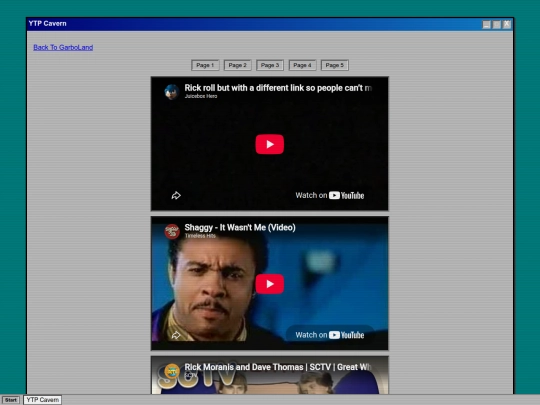The image size is (540, 405).
Task: Open SCTV channel avatar icon
Action: 172,371
